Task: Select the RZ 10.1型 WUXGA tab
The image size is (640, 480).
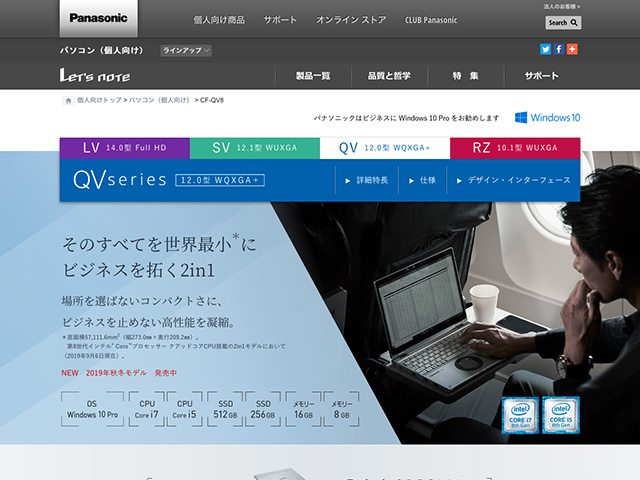Action: click(515, 148)
